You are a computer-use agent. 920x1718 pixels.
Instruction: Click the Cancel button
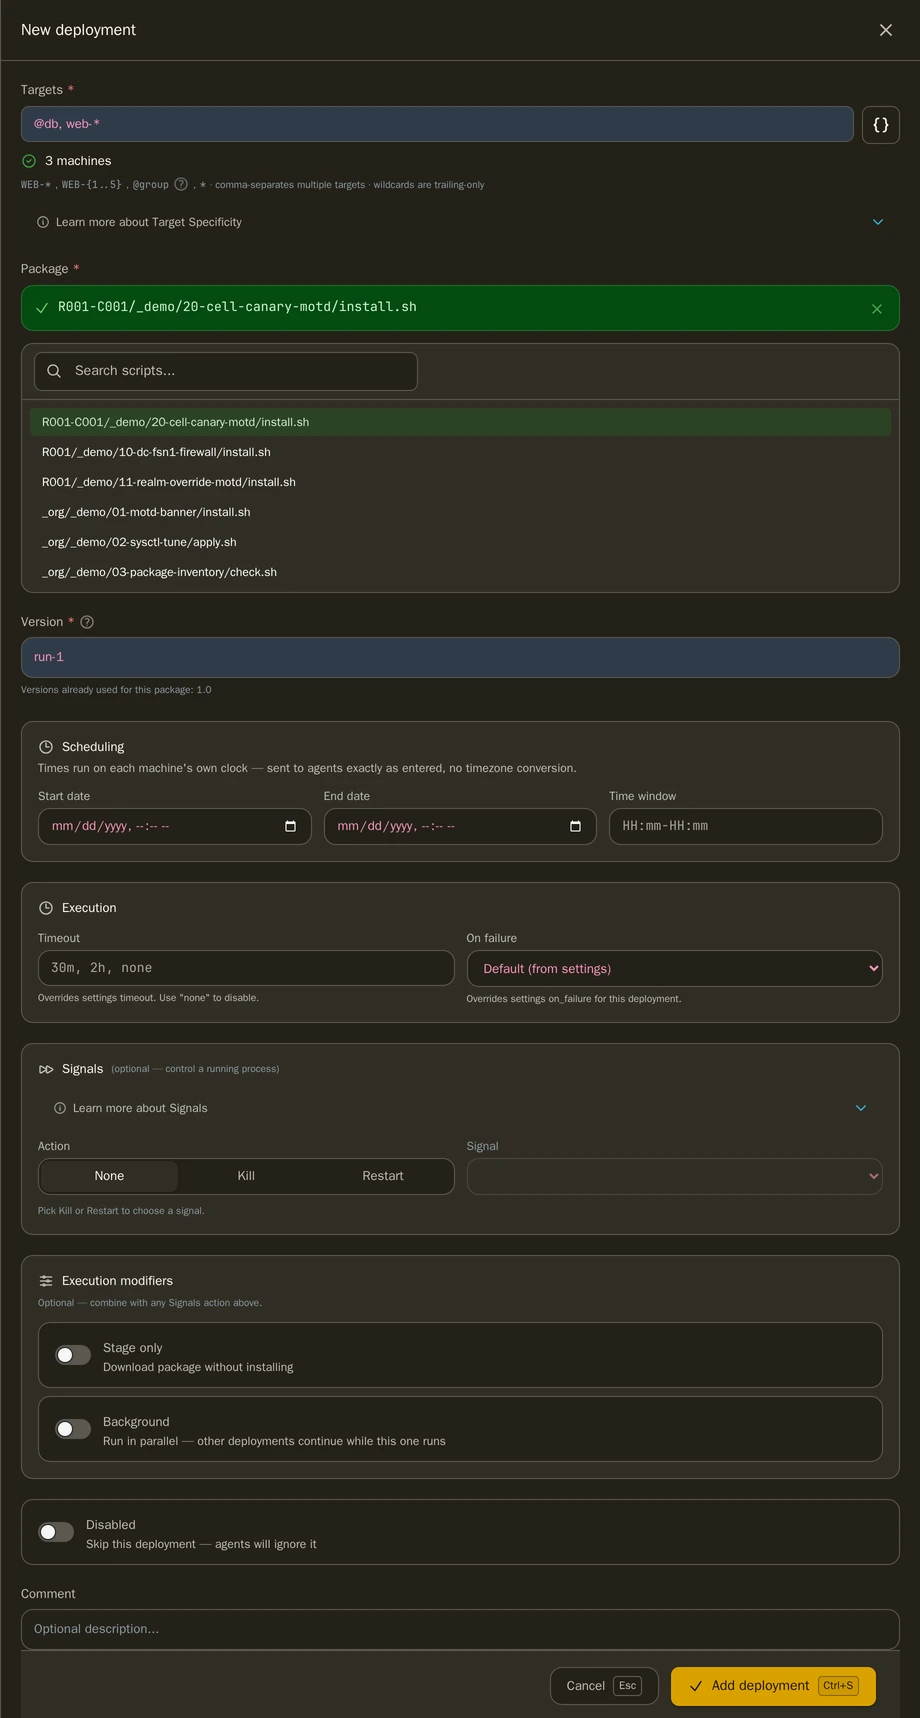(x=604, y=1686)
